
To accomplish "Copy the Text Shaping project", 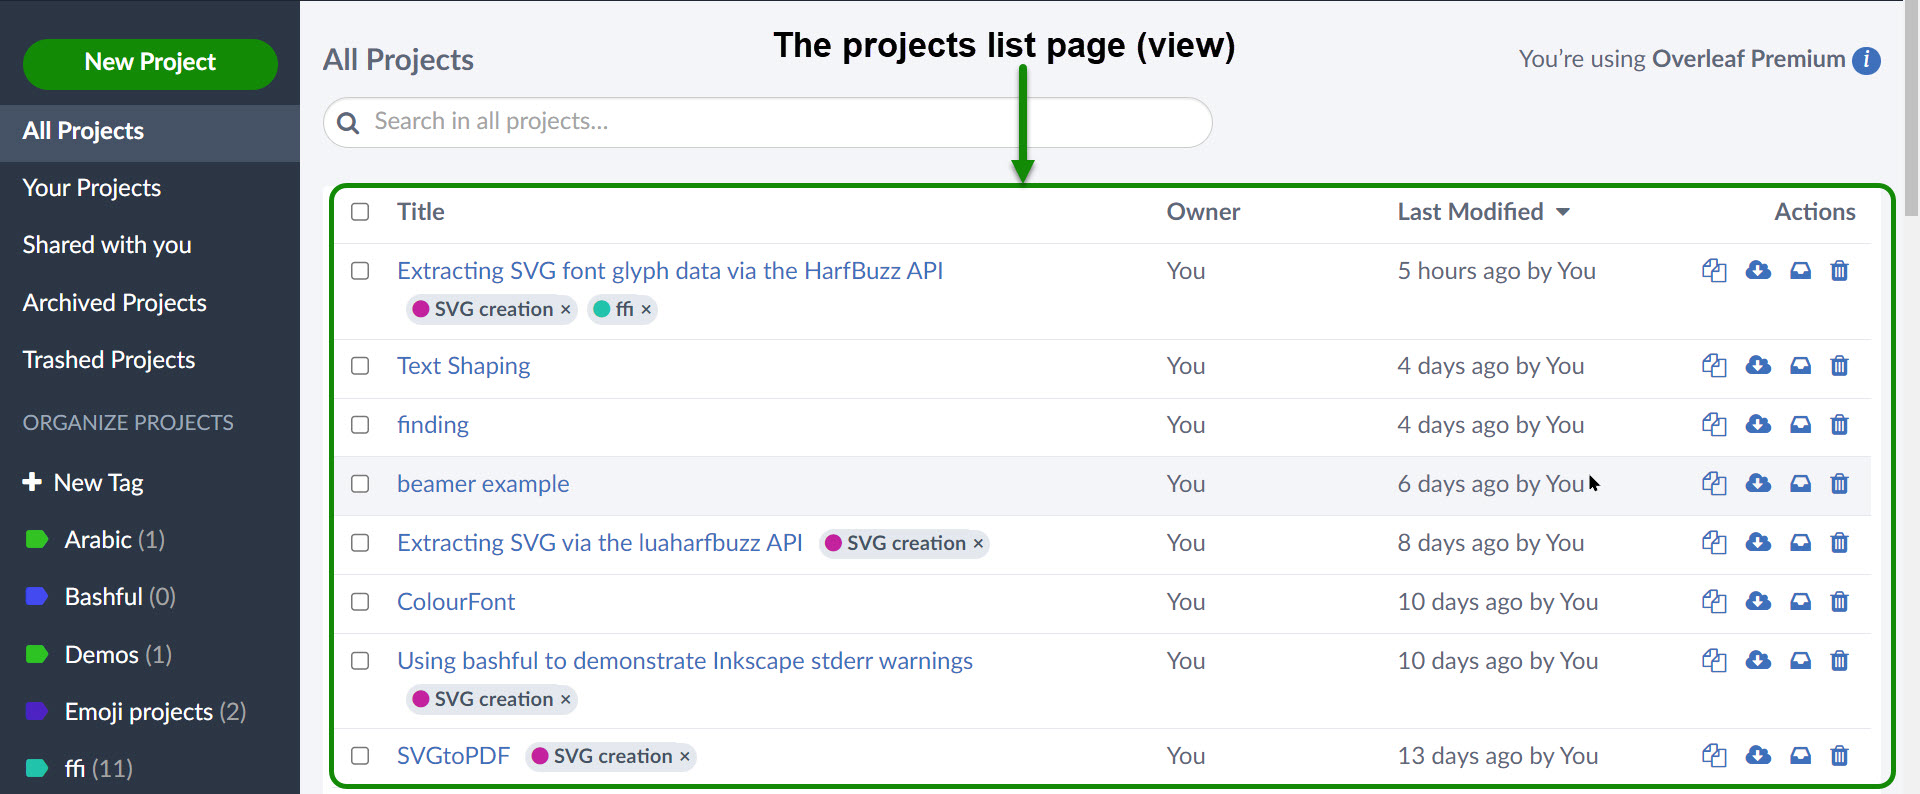I will (1714, 366).
